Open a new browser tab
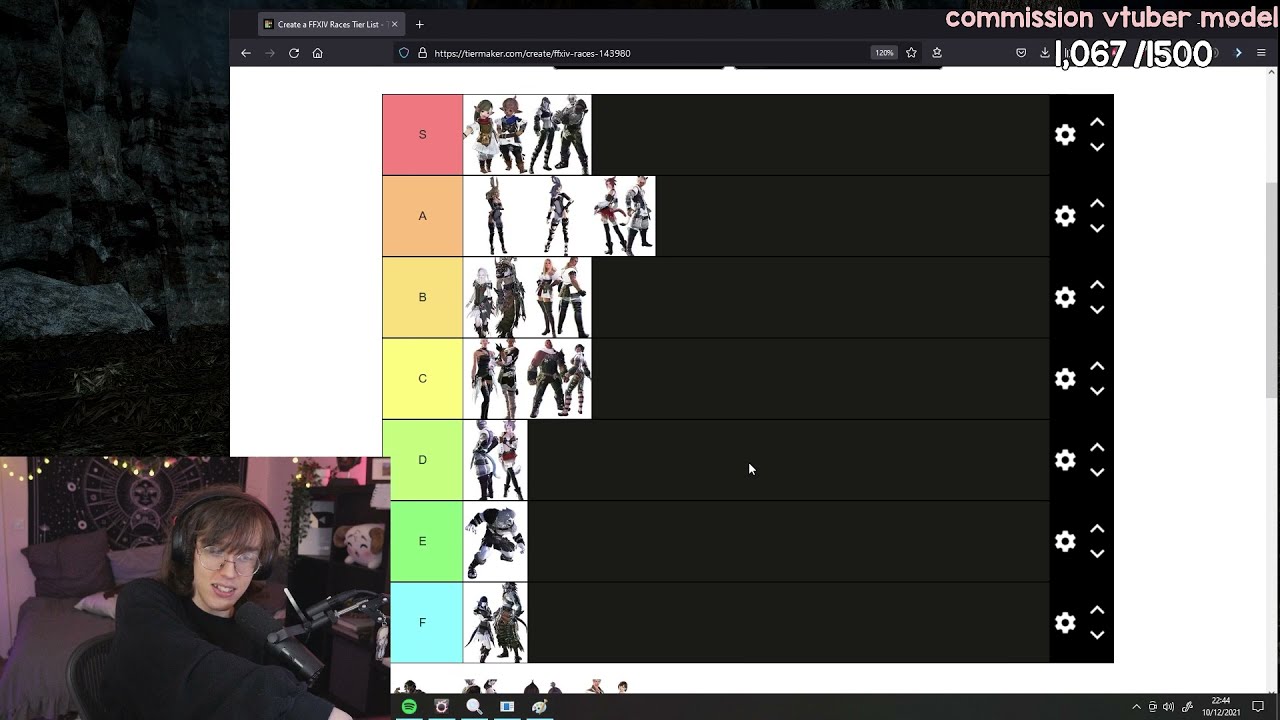Screen dimensions: 1280x720 coord(420,24)
